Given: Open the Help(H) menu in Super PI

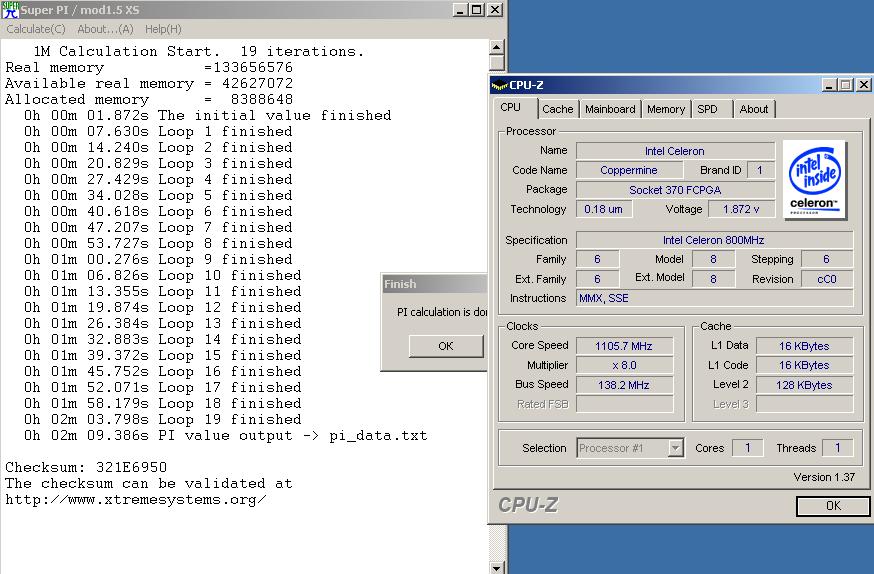Looking at the screenshot, I should [x=163, y=29].
